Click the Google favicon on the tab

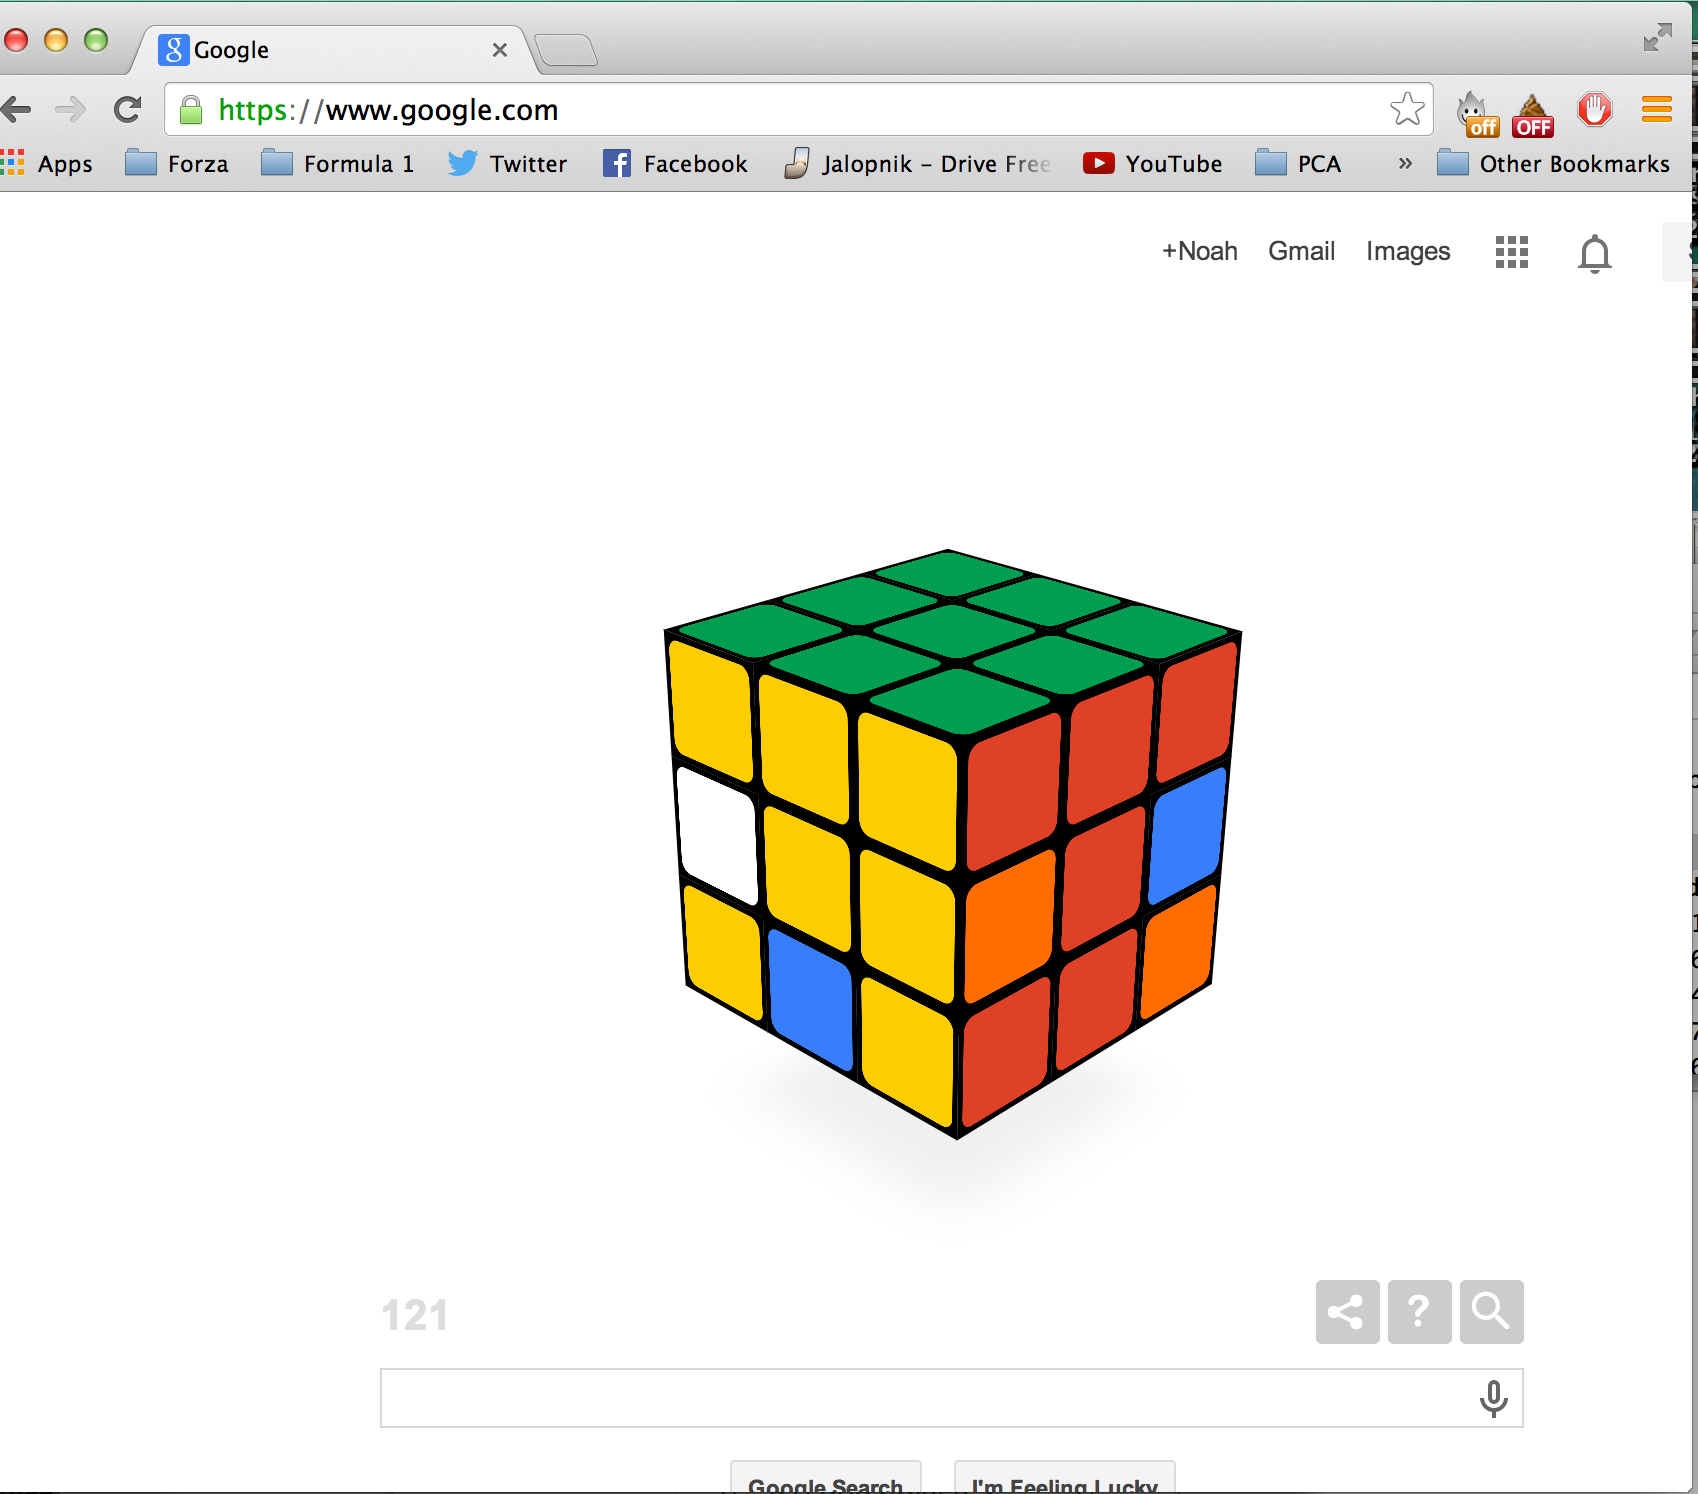(174, 50)
